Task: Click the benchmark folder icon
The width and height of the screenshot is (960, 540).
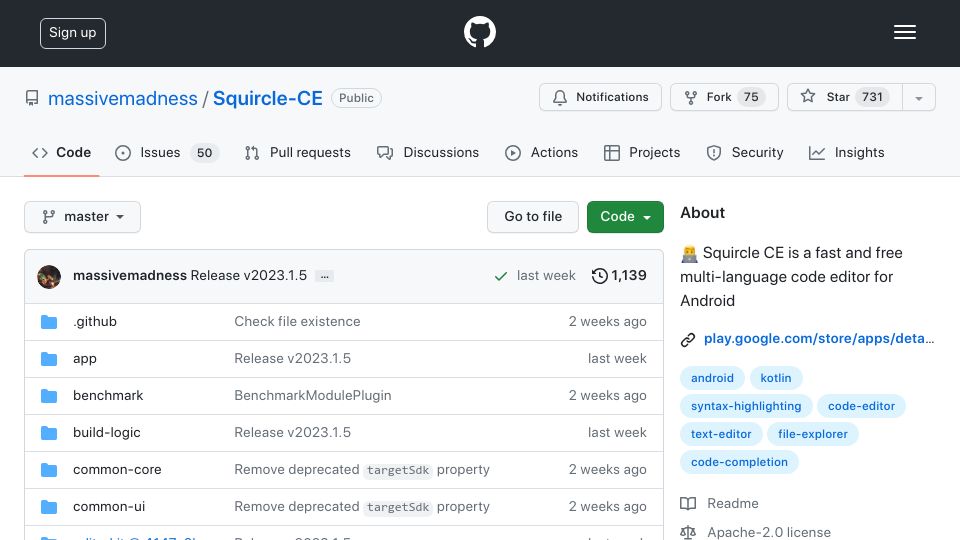Action: click(49, 396)
